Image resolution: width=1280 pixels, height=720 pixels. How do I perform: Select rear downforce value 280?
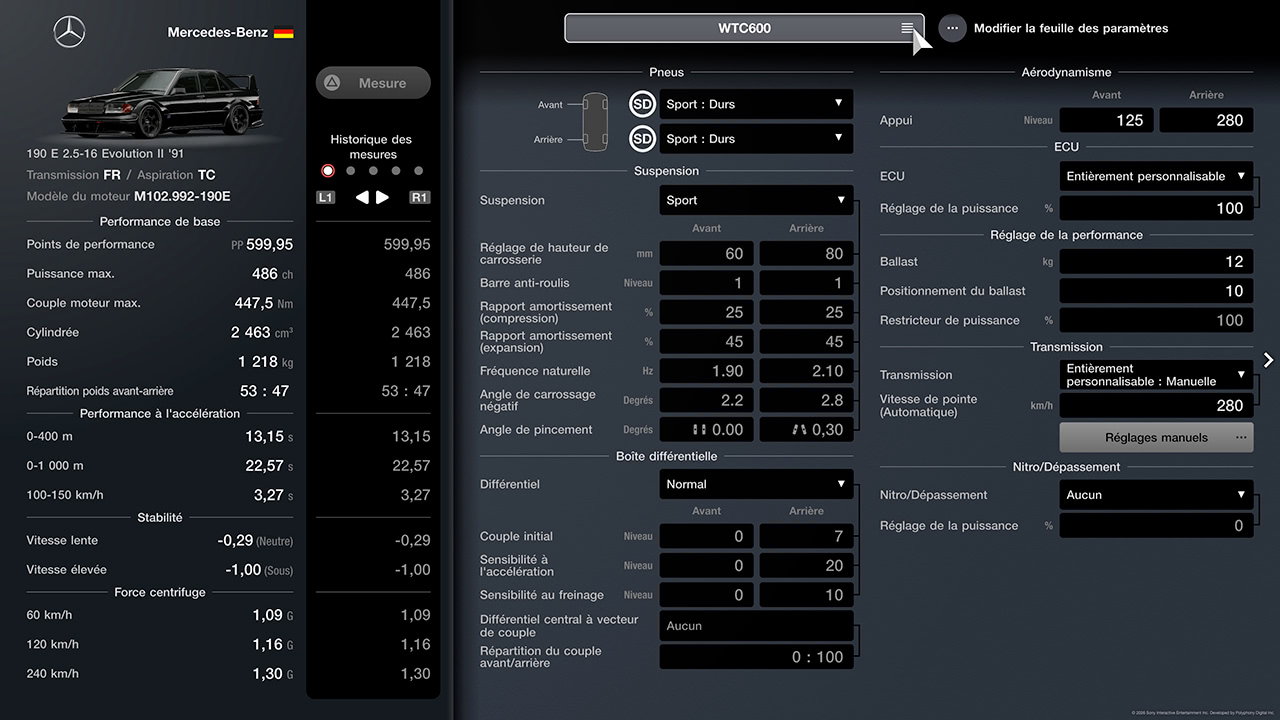[x=1207, y=120]
